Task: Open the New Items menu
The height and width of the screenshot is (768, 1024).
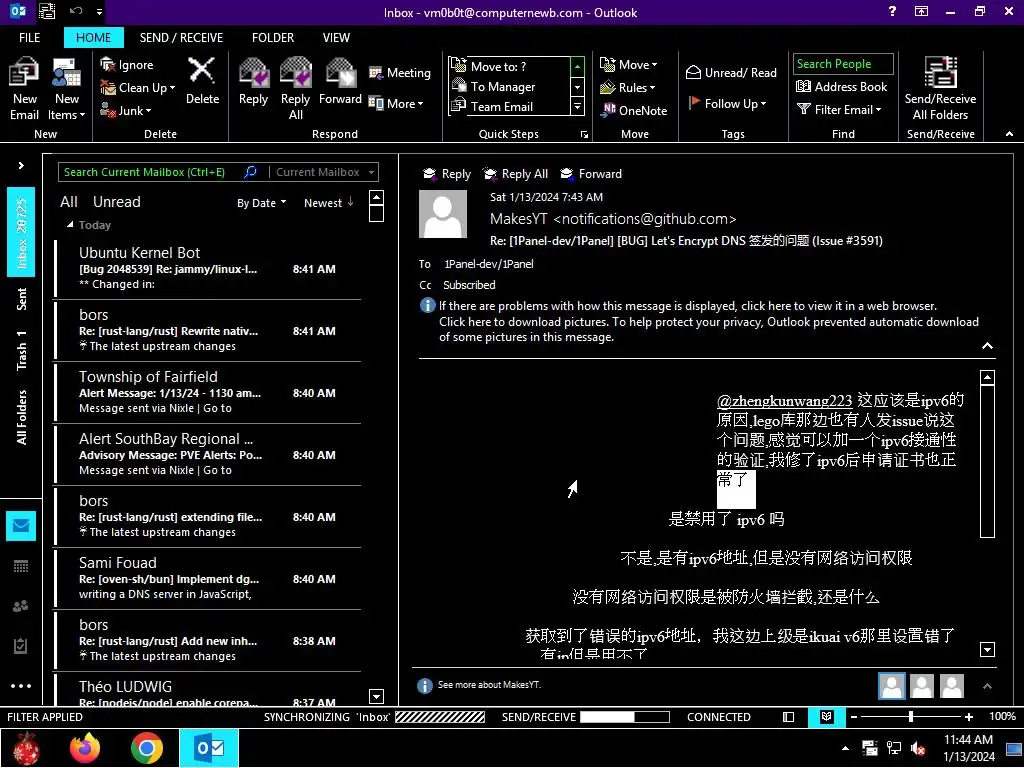Action: pos(67,88)
